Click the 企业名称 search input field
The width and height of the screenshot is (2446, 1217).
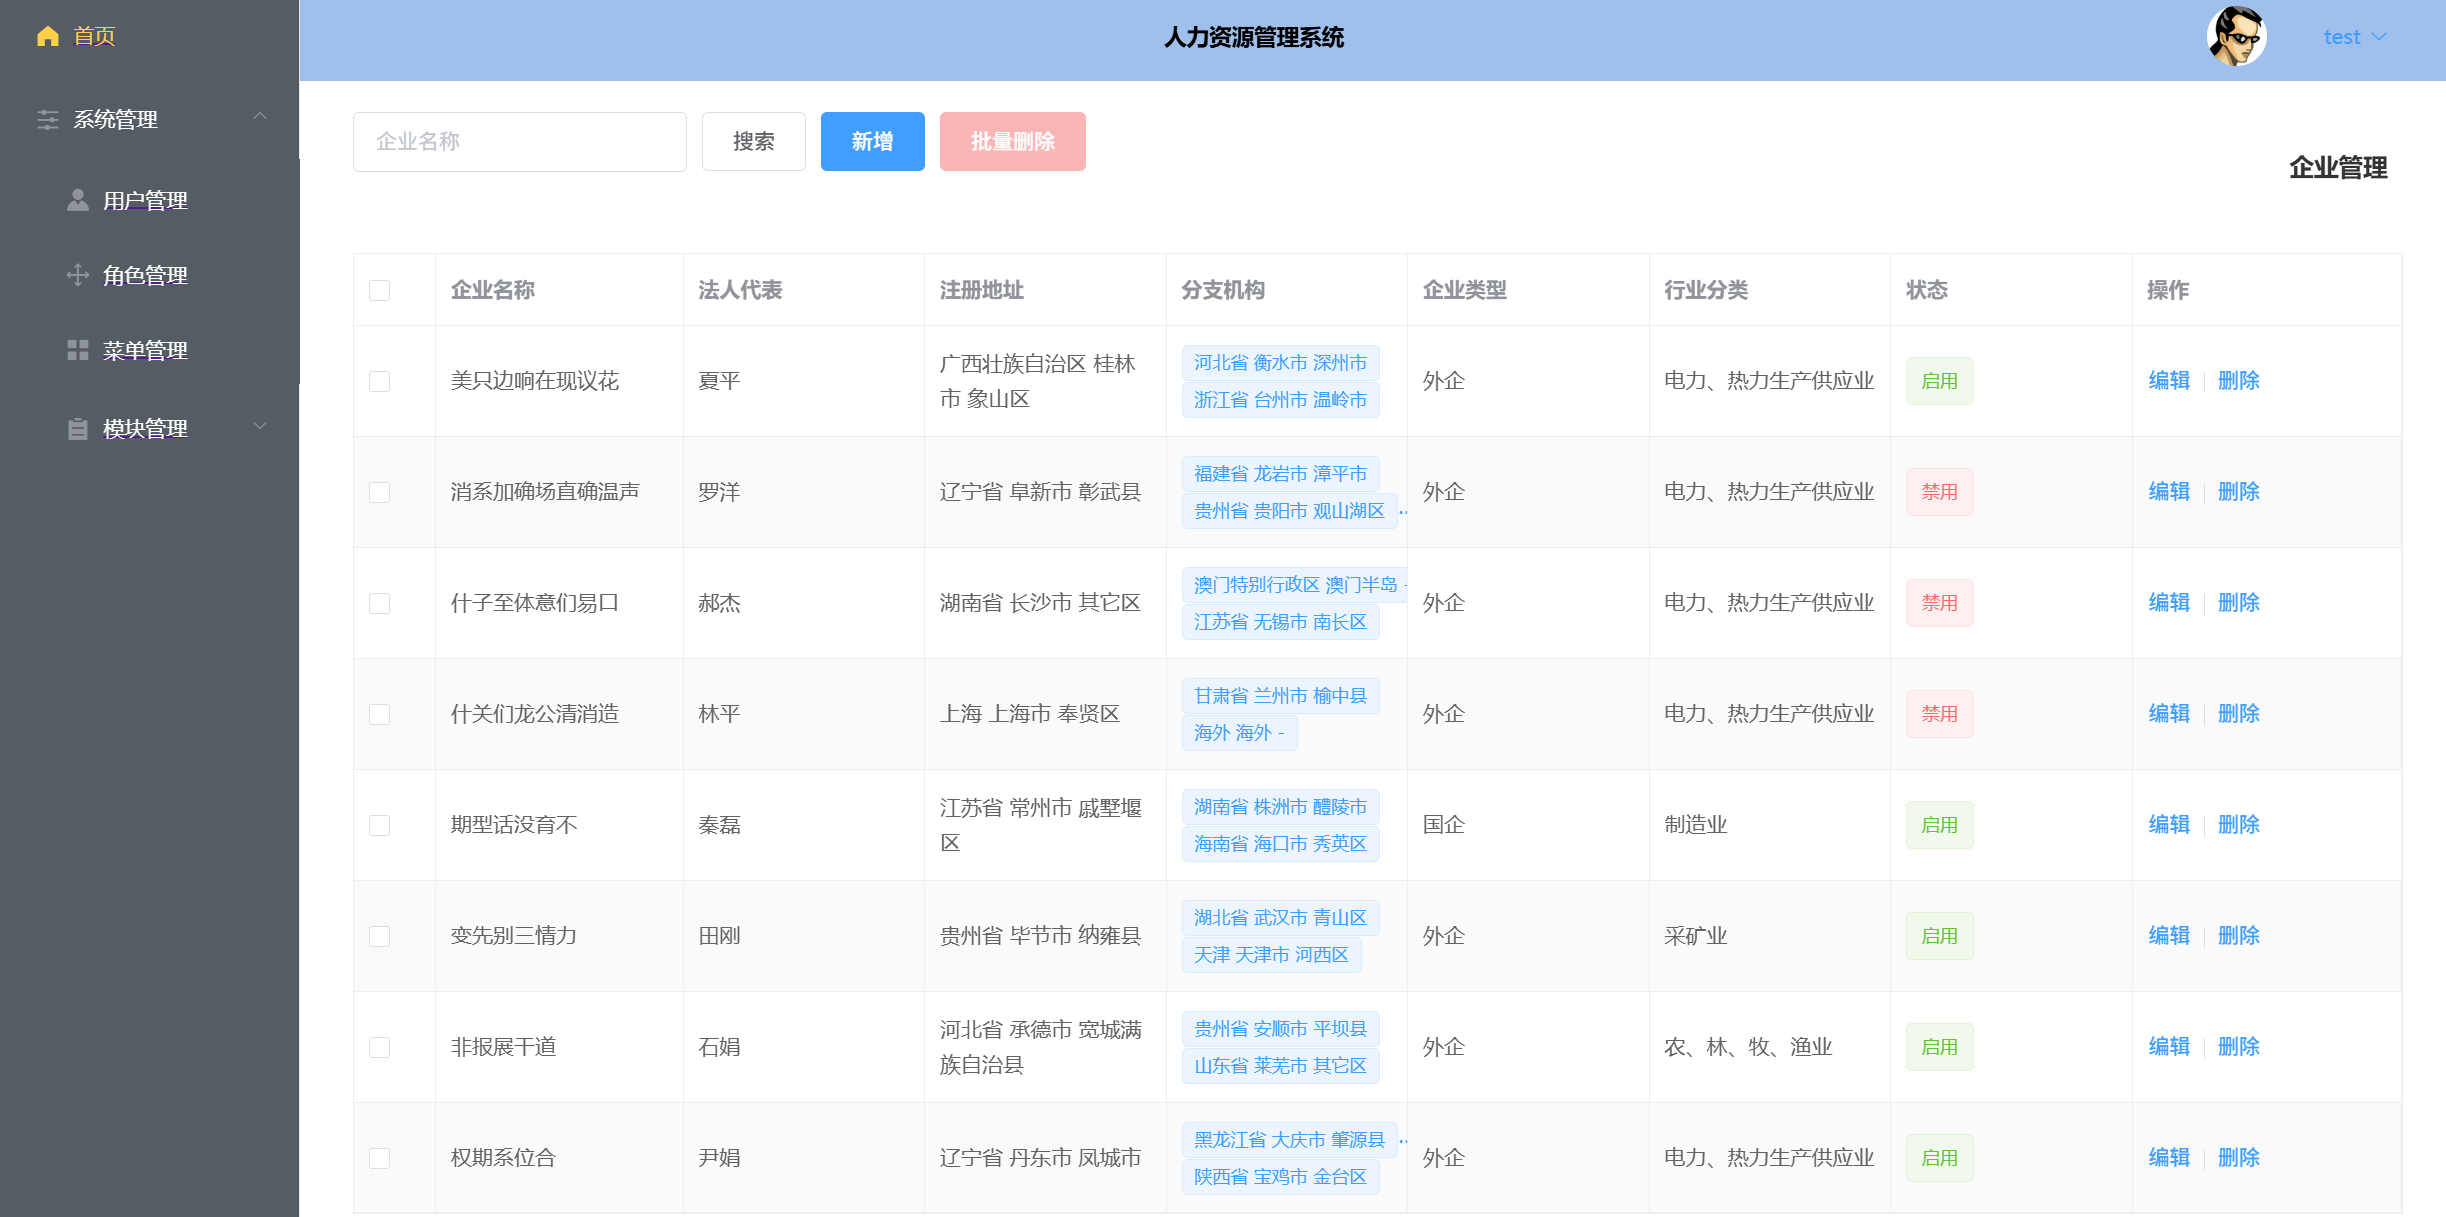(x=519, y=142)
